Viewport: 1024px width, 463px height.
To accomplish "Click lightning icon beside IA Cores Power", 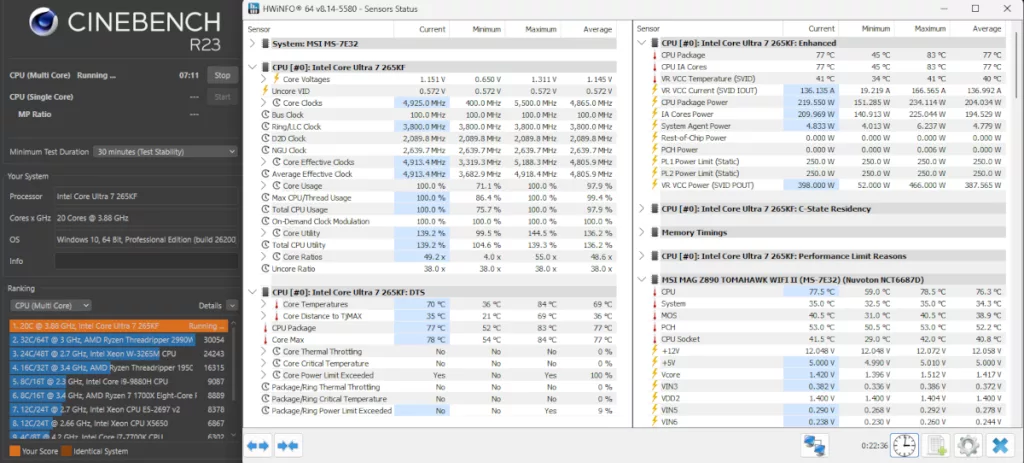I will [654, 114].
